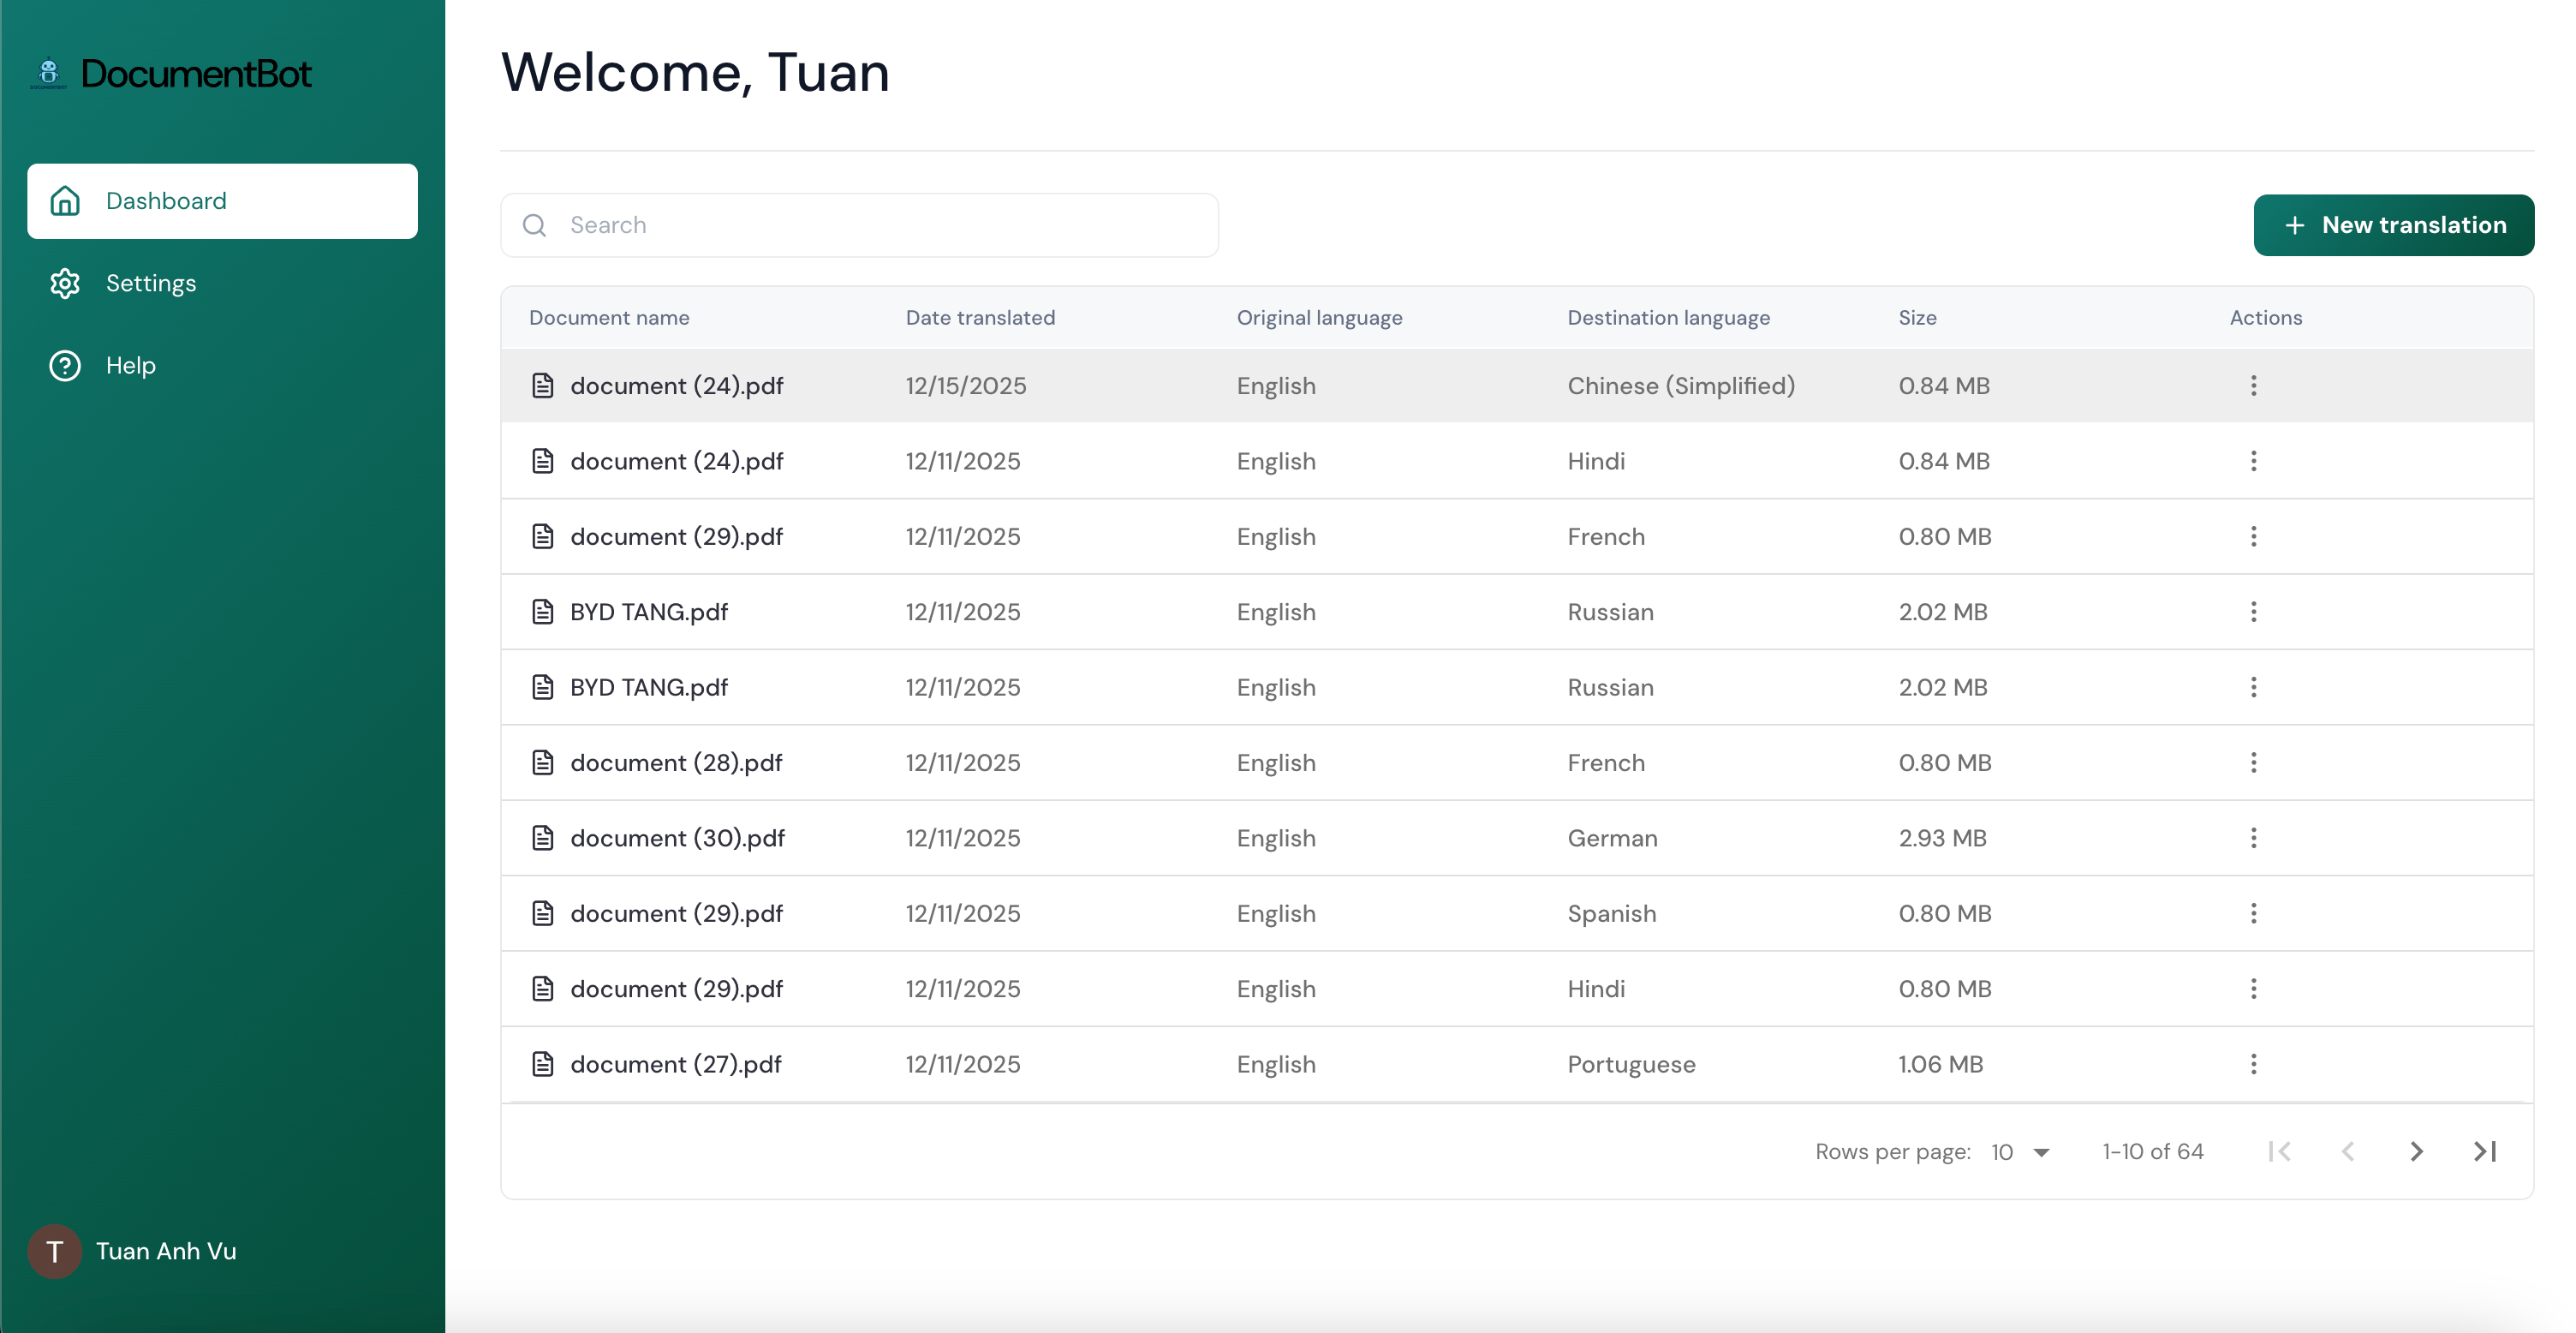Jump to last page of table

[2485, 1152]
